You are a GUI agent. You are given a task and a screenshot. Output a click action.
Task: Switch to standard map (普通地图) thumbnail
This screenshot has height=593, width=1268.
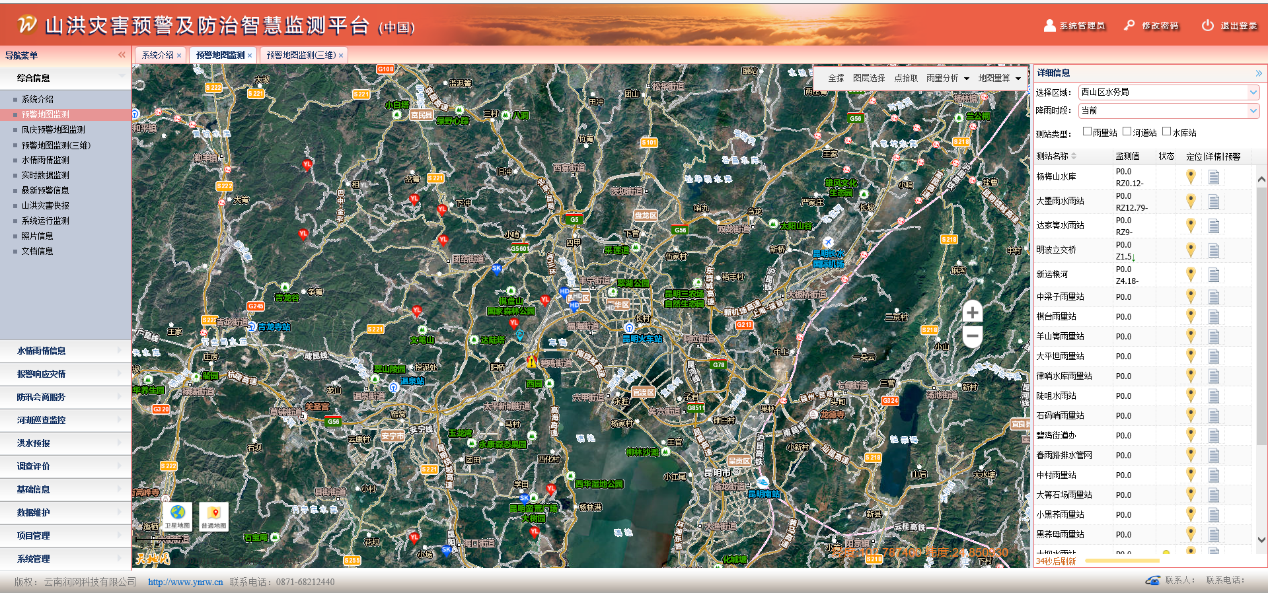pyautogui.click(x=213, y=515)
